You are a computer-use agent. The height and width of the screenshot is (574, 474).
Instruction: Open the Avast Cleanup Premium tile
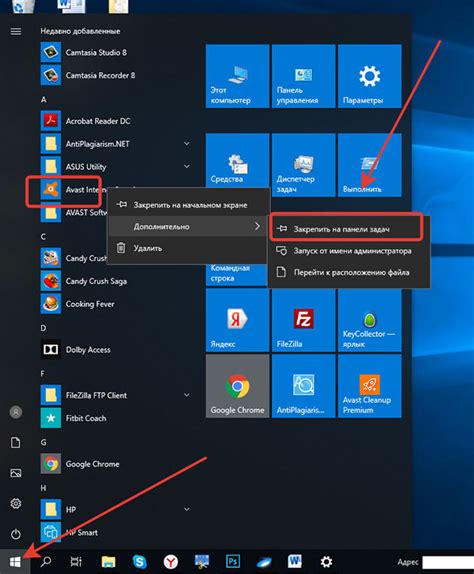370,386
